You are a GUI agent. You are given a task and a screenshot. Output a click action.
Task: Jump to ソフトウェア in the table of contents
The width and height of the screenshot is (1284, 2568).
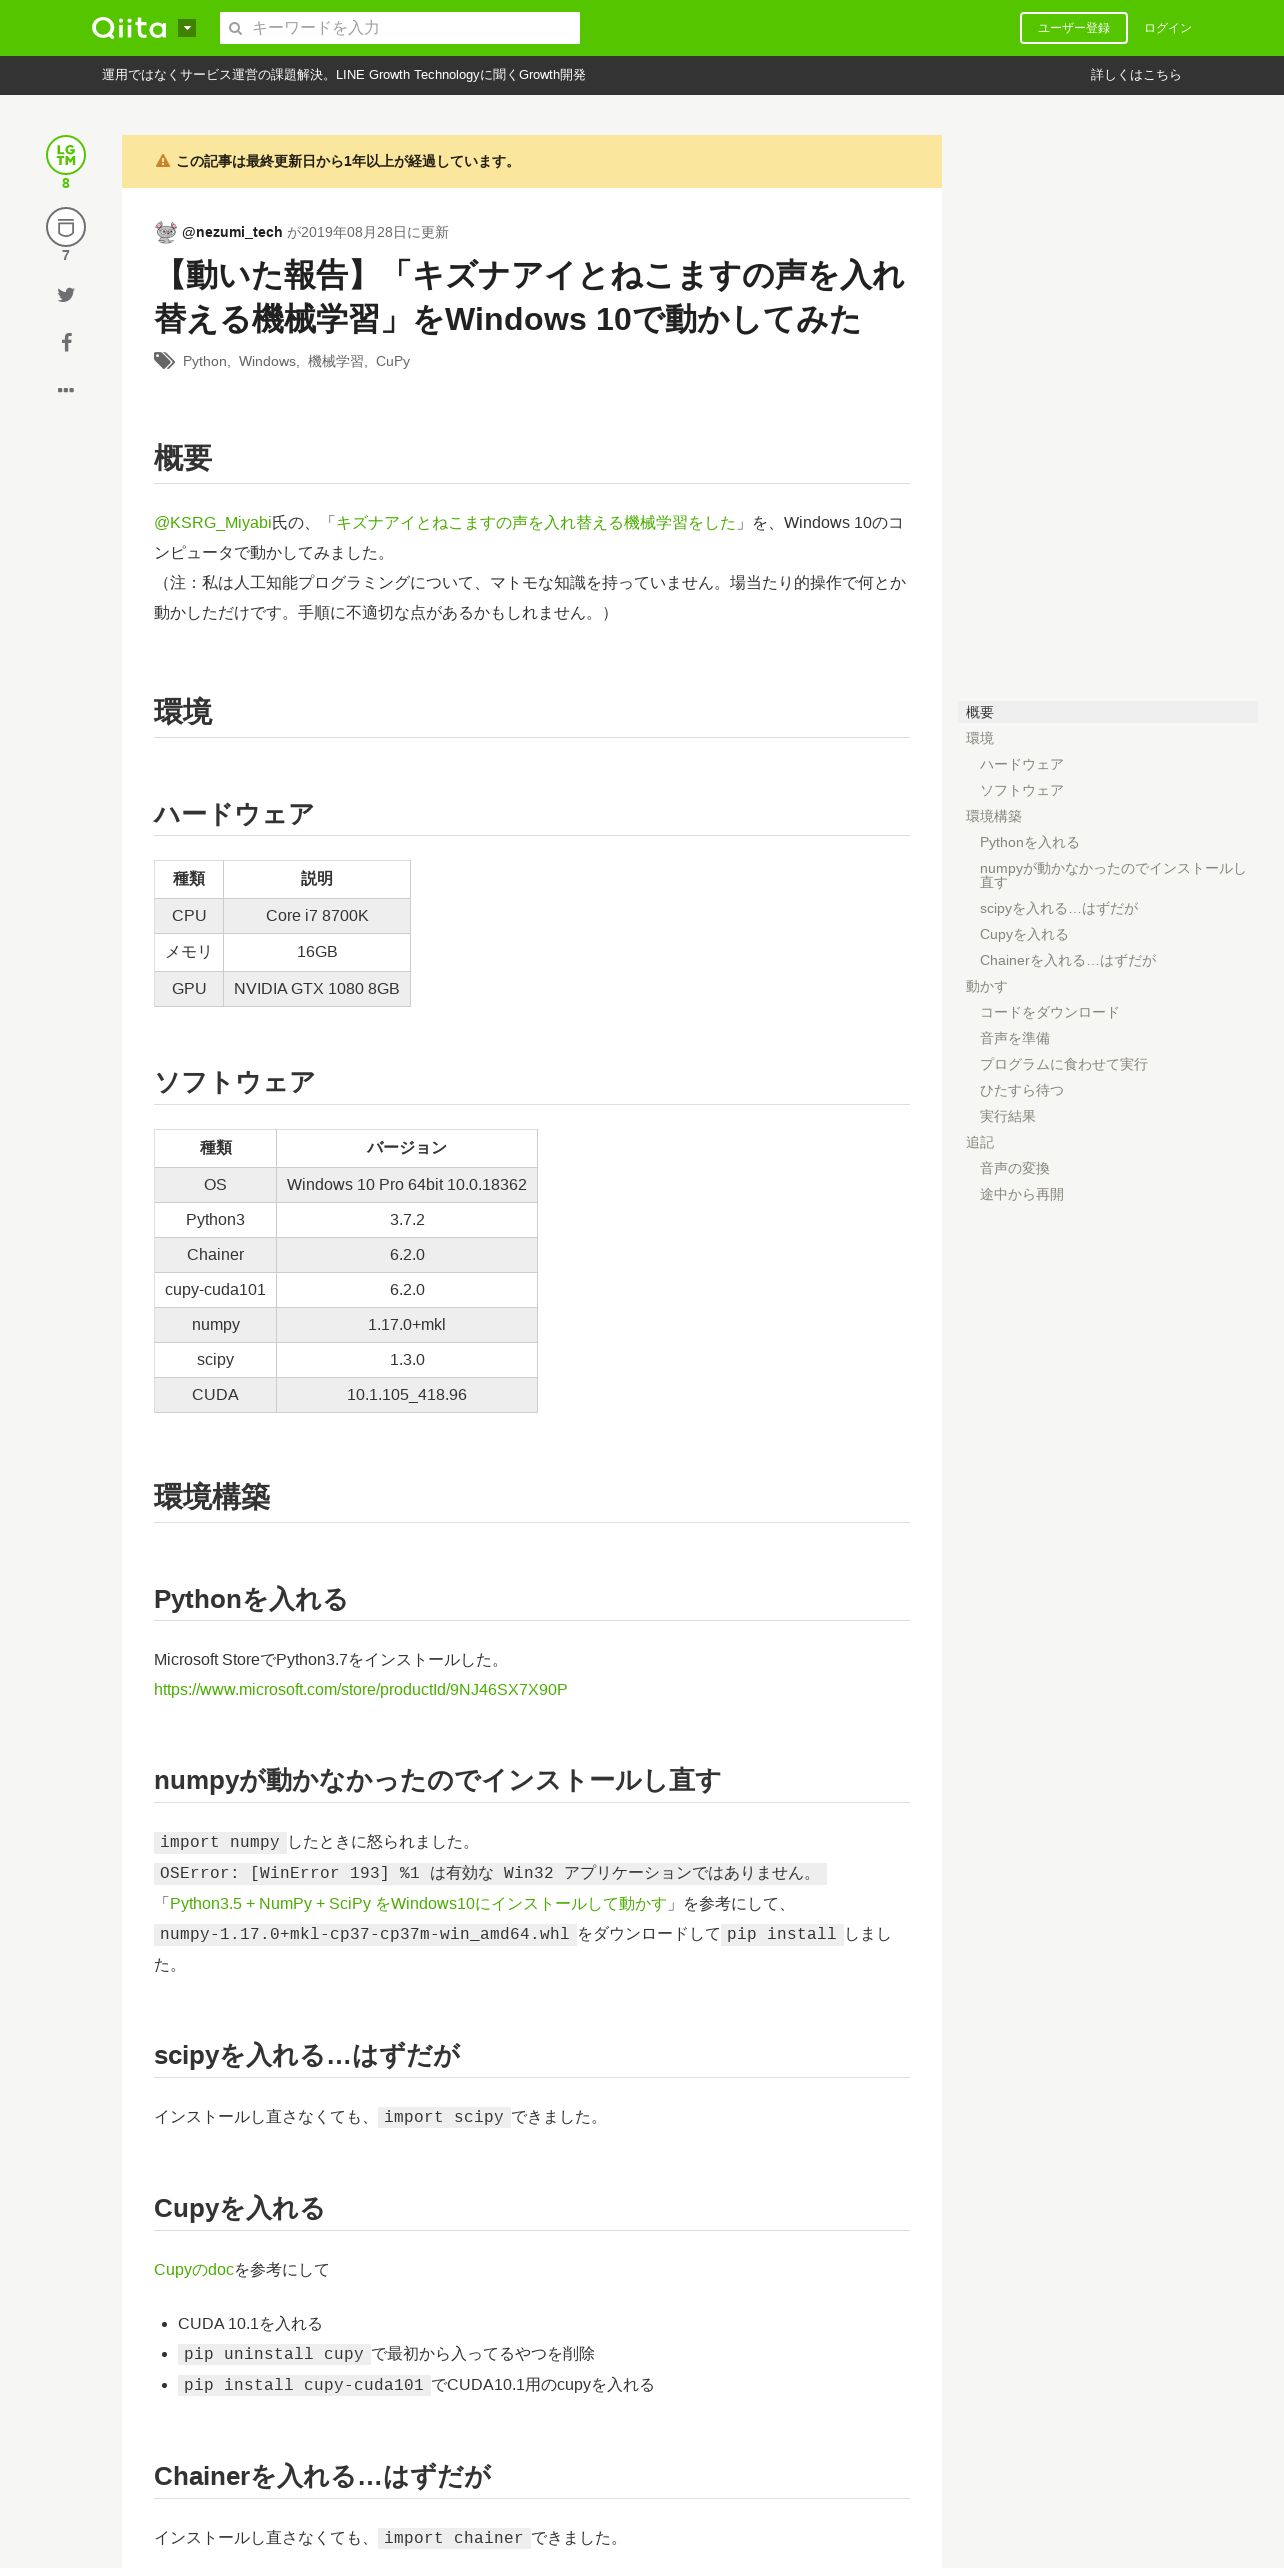point(1021,790)
